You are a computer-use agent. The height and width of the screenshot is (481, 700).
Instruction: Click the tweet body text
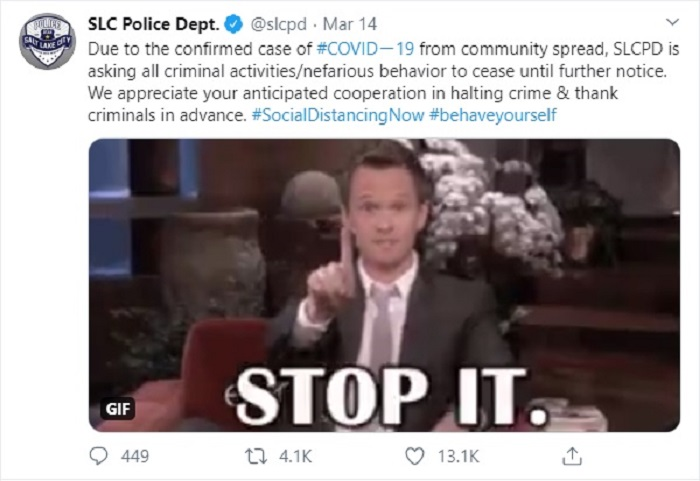pyautogui.click(x=383, y=82)
